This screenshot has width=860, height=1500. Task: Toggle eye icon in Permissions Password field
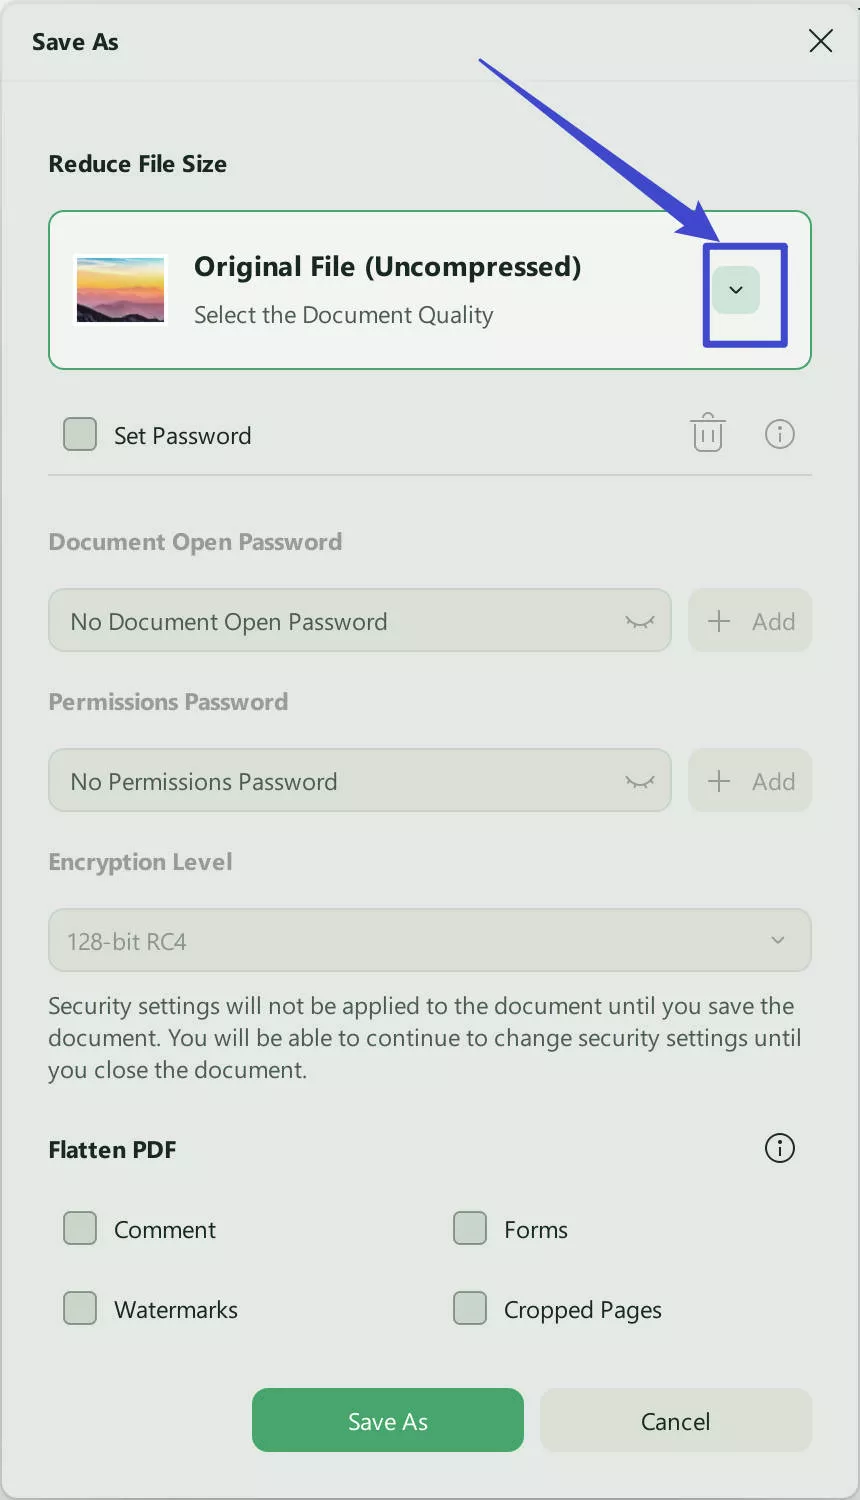point(639,782)
